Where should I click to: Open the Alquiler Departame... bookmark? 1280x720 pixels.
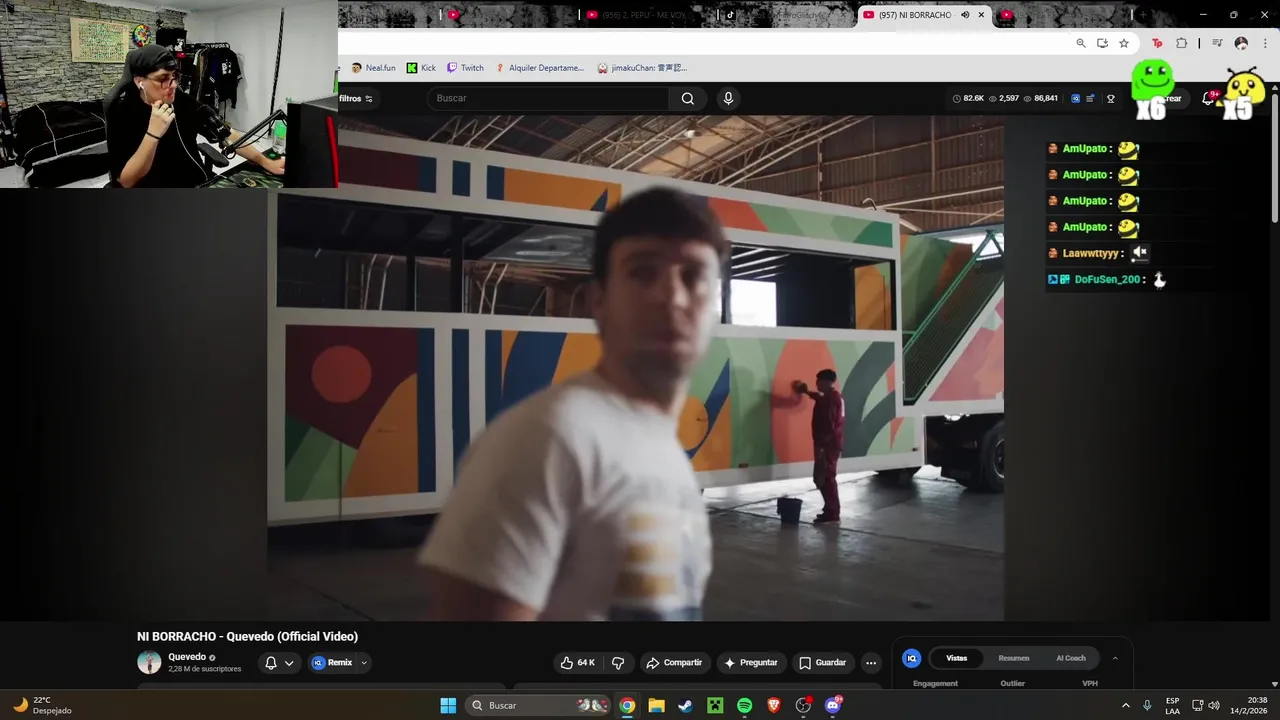(539, 68)
